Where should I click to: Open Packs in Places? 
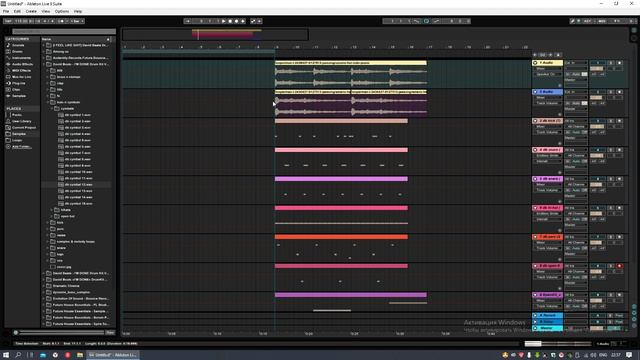tap(17, 115)
